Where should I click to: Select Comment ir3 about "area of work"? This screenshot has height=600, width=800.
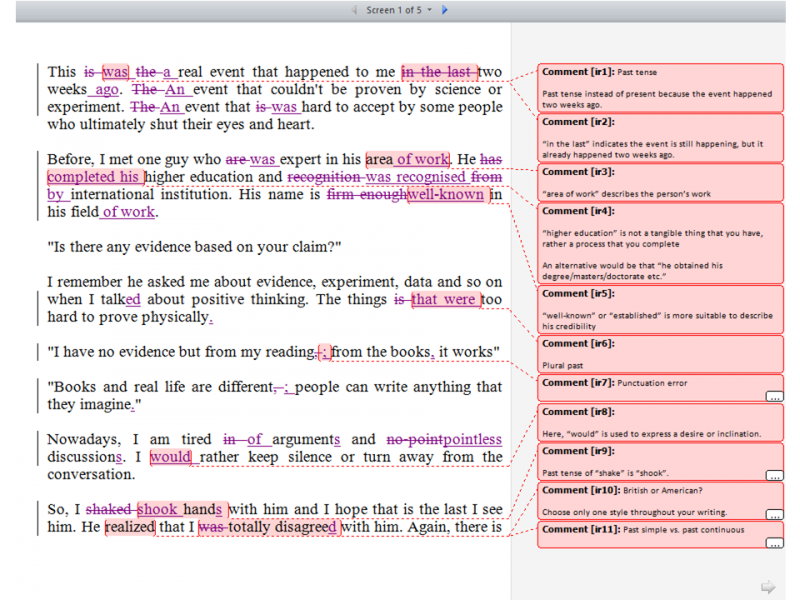660,183
